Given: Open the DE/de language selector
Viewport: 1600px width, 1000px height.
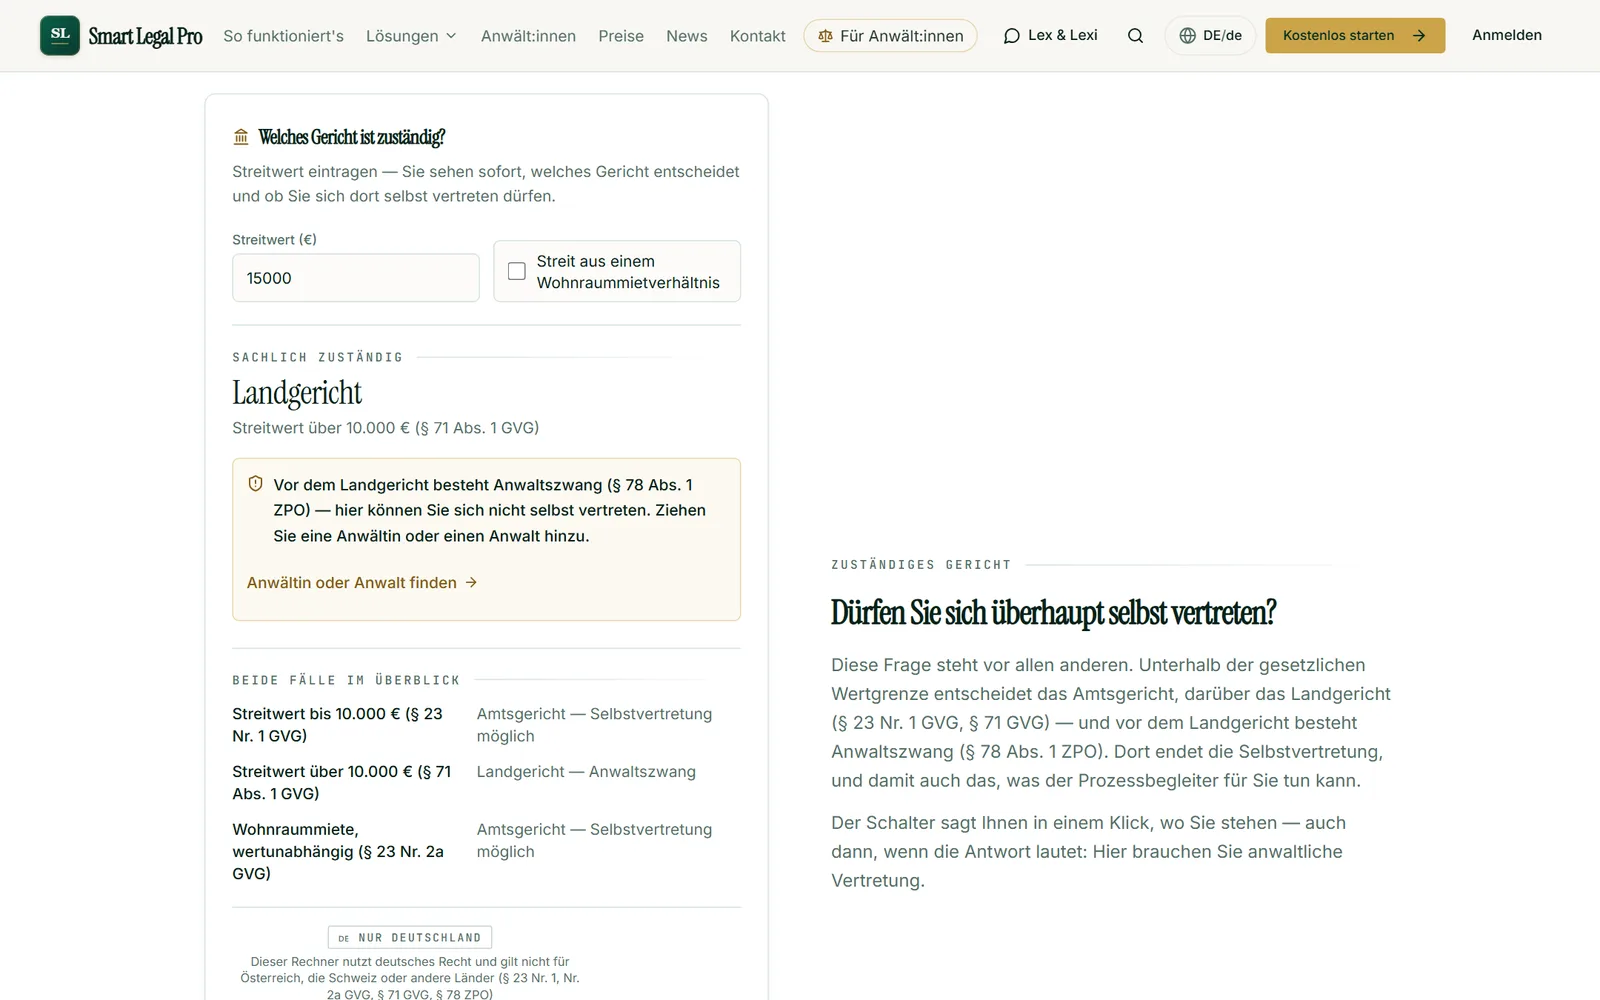Looking at the screenshot, I should [1210, 36].
